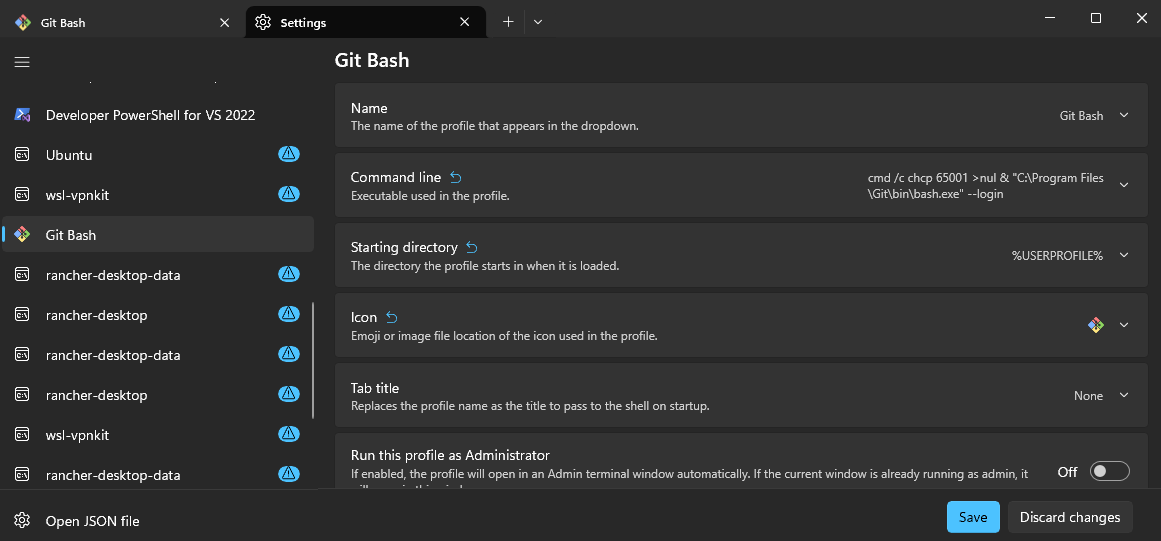Expand the Starting directory chevron

(x=1123, y=255)
